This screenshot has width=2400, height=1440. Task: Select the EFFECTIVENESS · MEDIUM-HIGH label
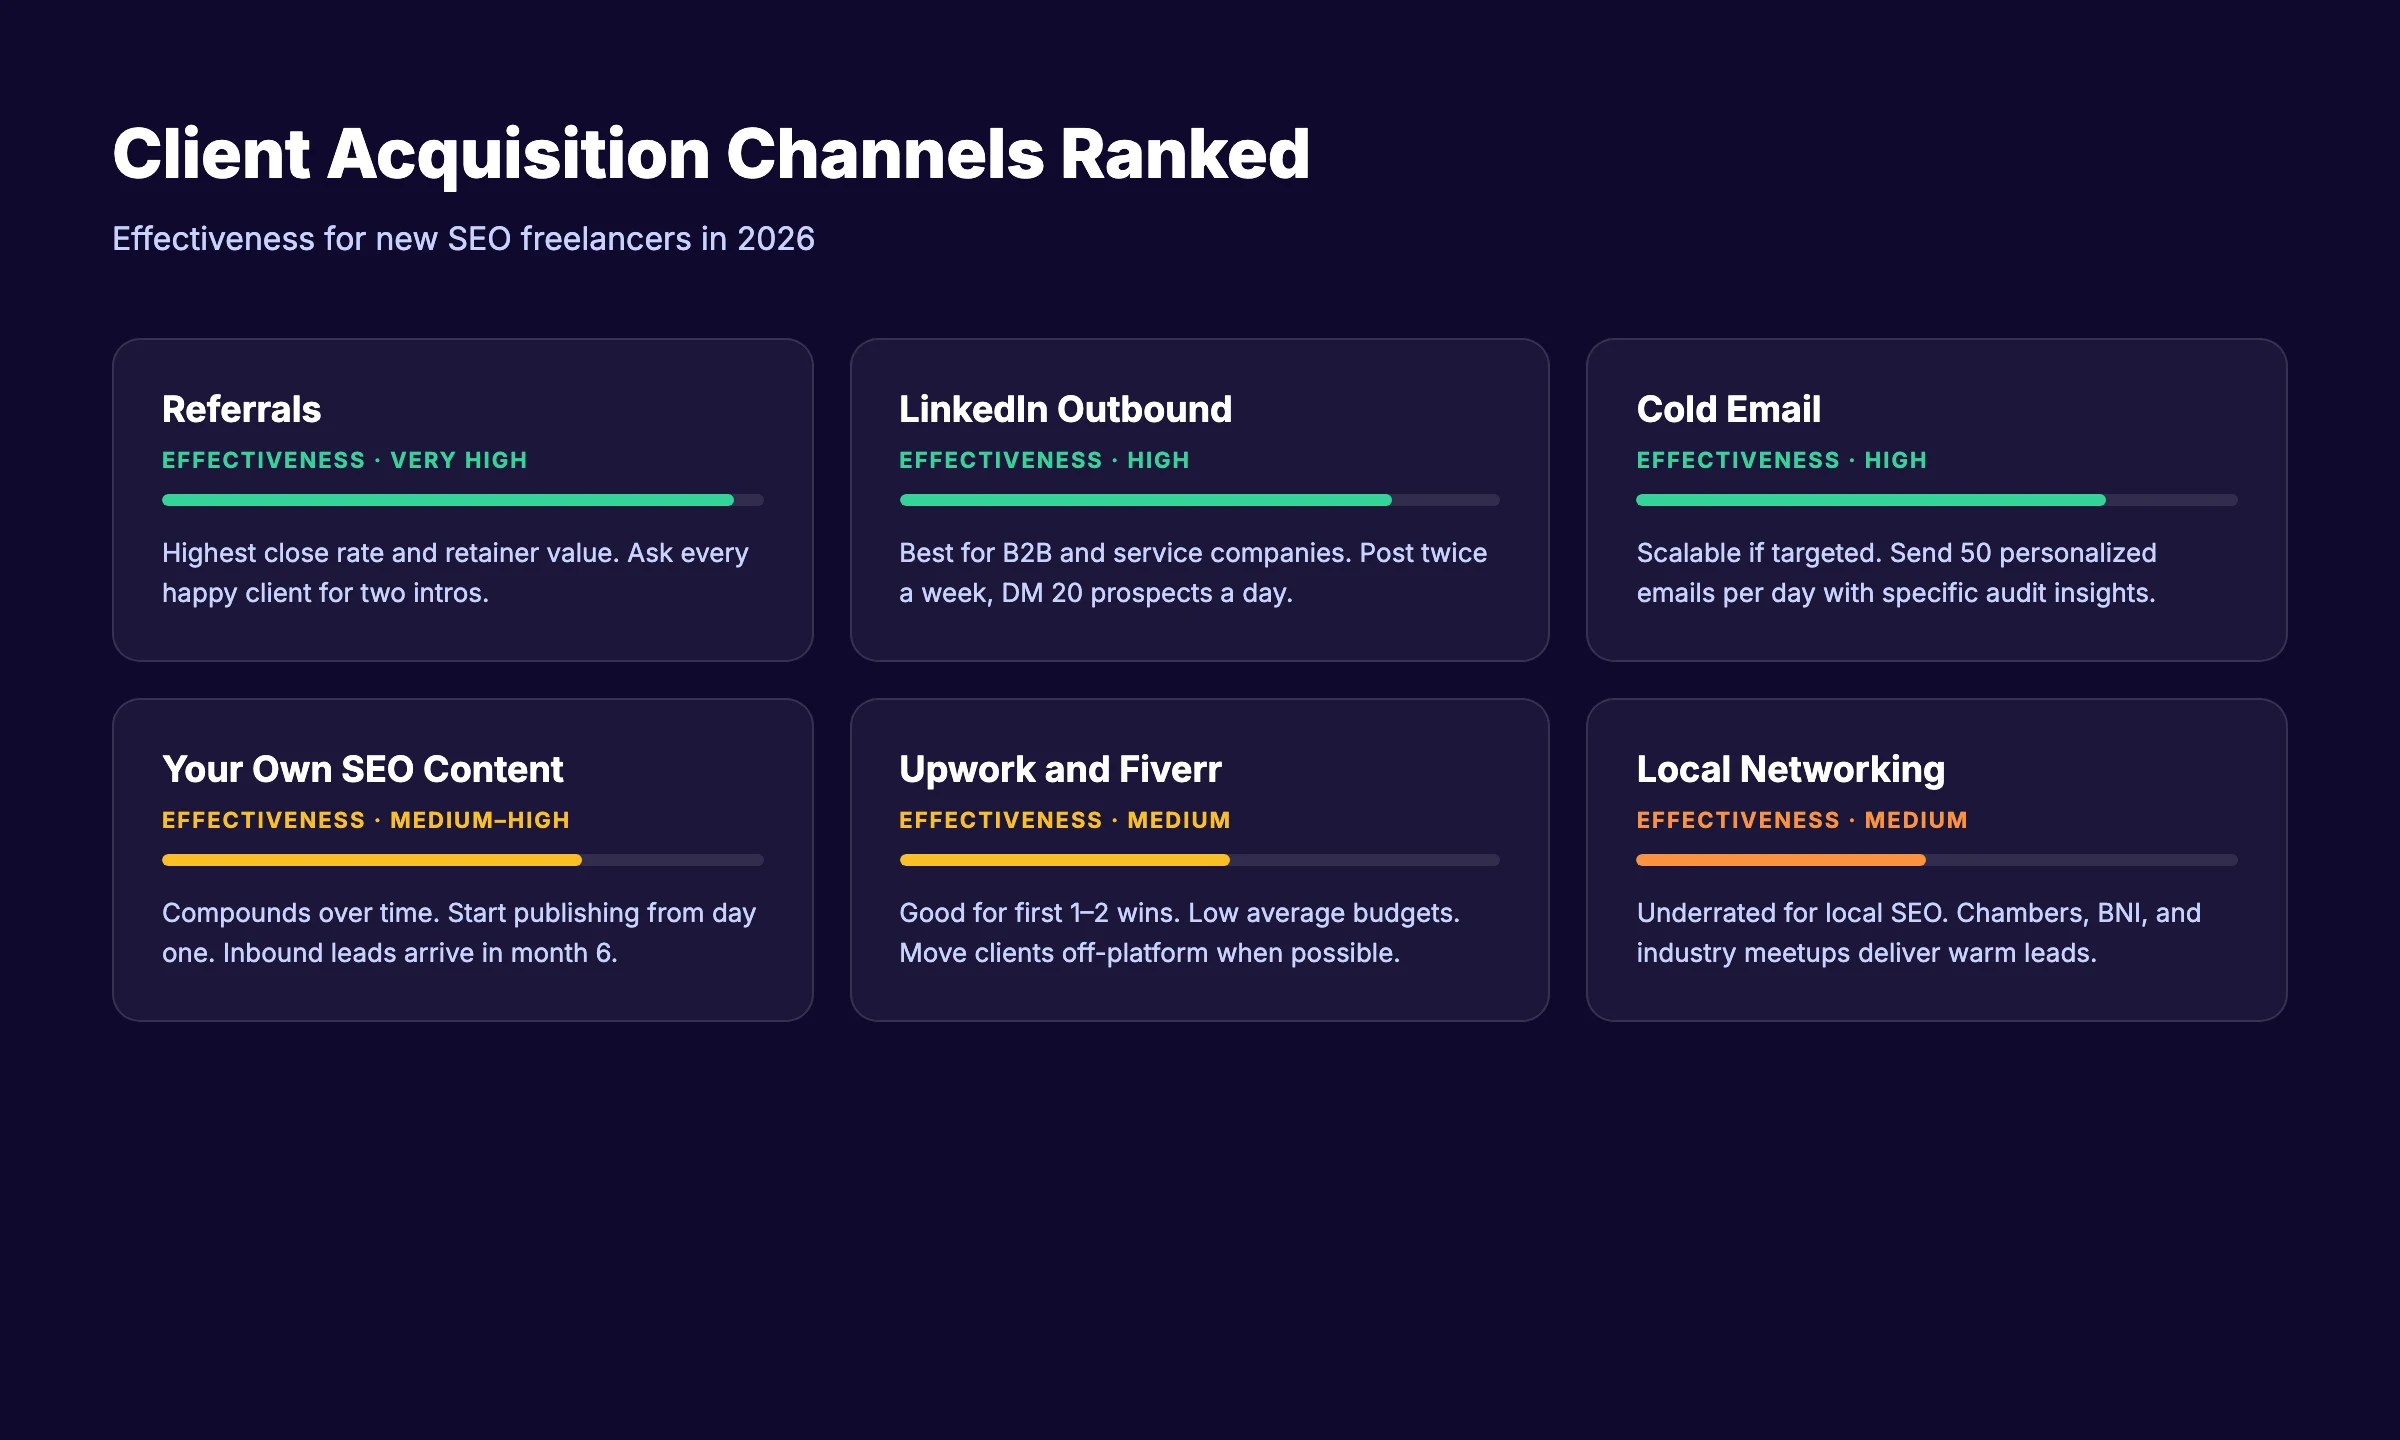pyautogui.click(x=365, y=819)
